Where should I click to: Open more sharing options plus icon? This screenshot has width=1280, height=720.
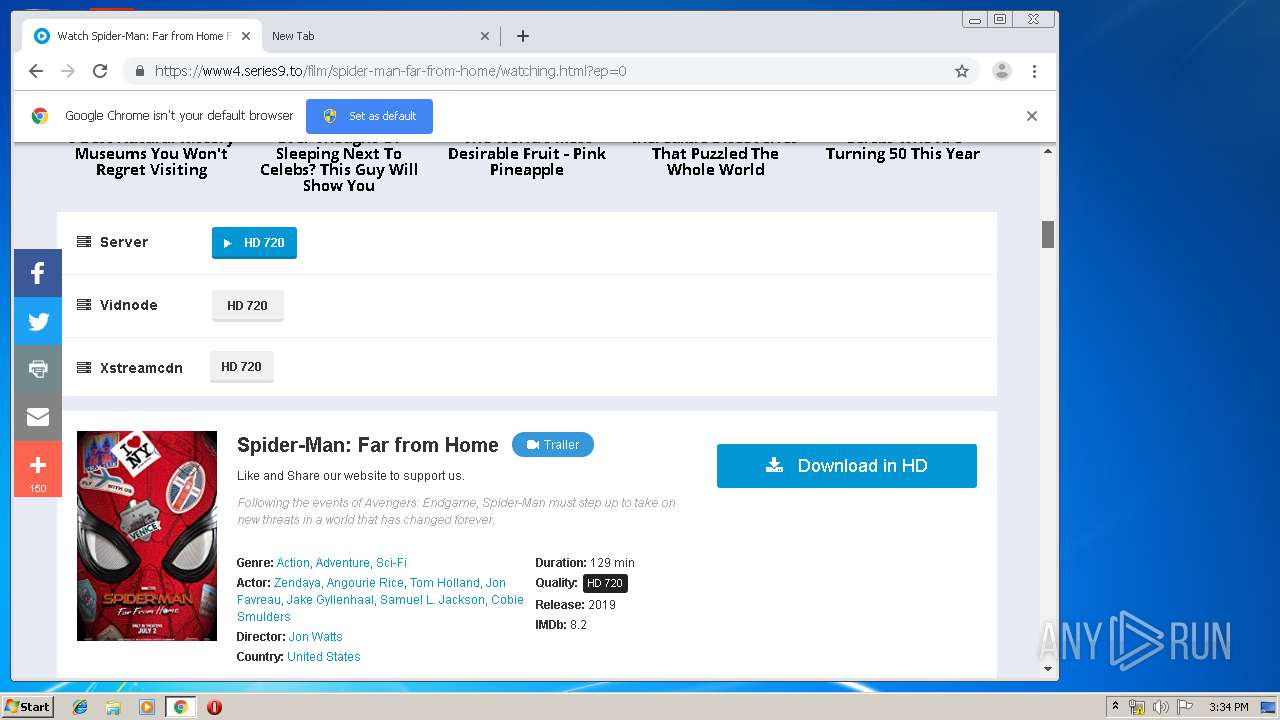pyautogui.click(x=38, y=469)
